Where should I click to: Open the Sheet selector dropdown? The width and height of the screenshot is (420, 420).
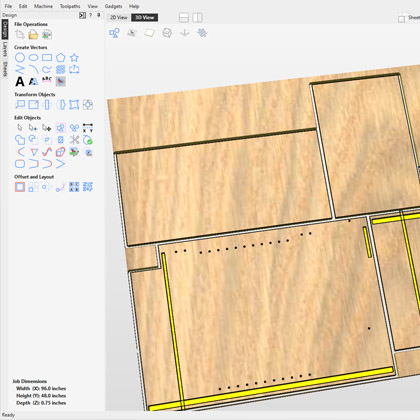click(x=409, y=18)
